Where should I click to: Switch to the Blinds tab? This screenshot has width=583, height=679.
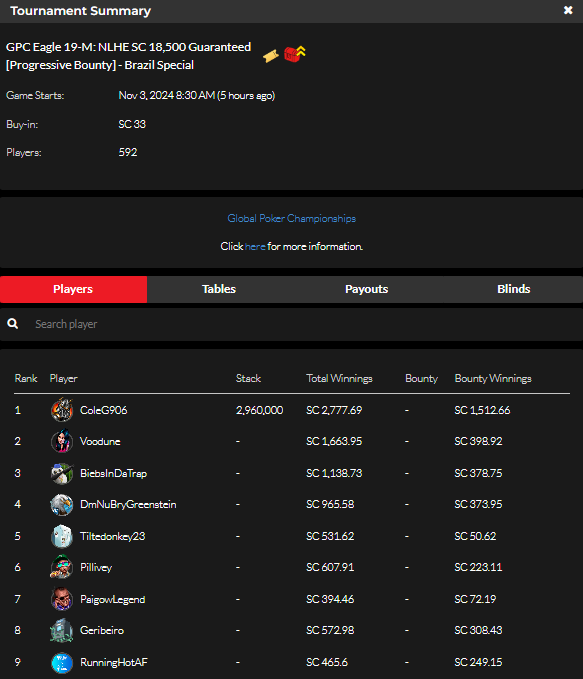coord(514,289)
